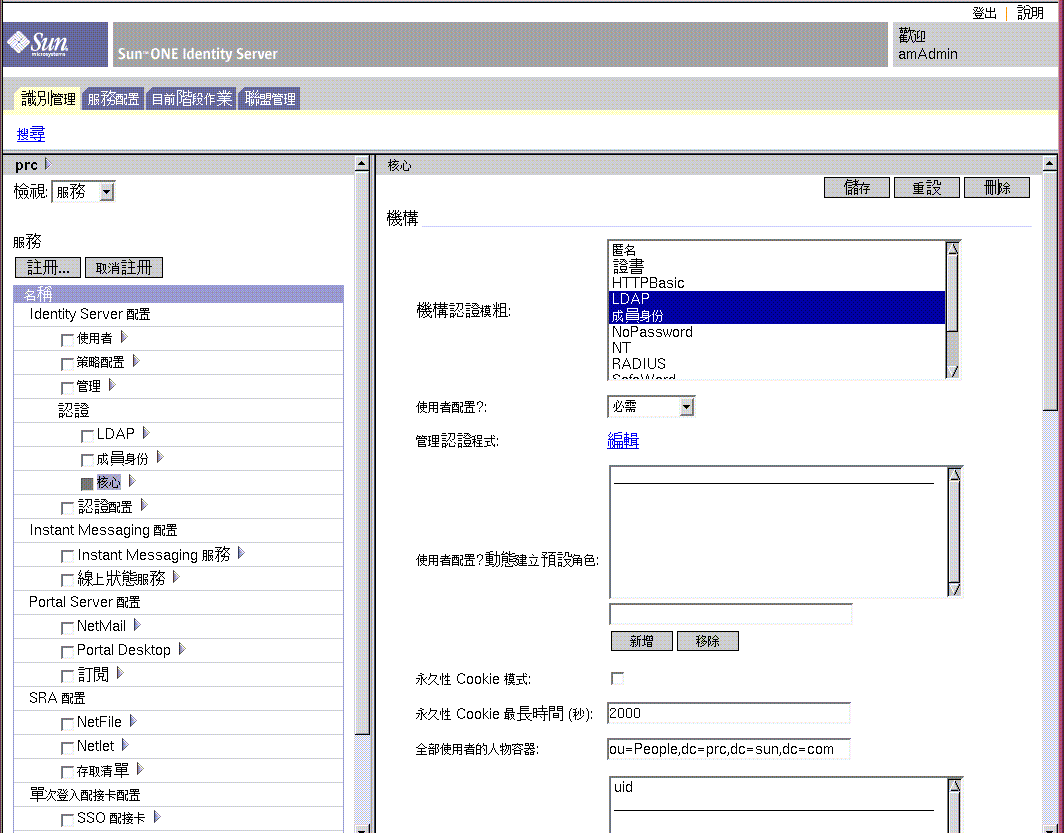Viewport: 1064px width, 833px height.
Task: Click the auth modules list scrollbar
Action: point(953,309)
